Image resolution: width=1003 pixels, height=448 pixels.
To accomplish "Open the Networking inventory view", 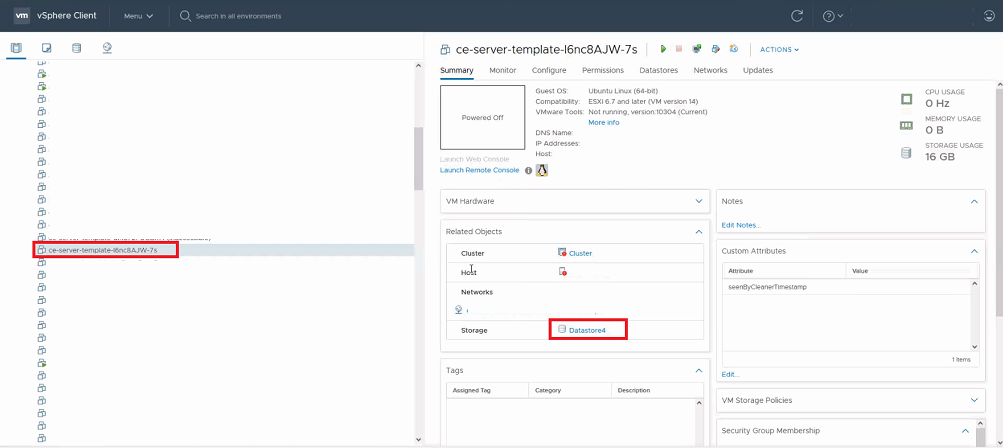I will (107, 48).
